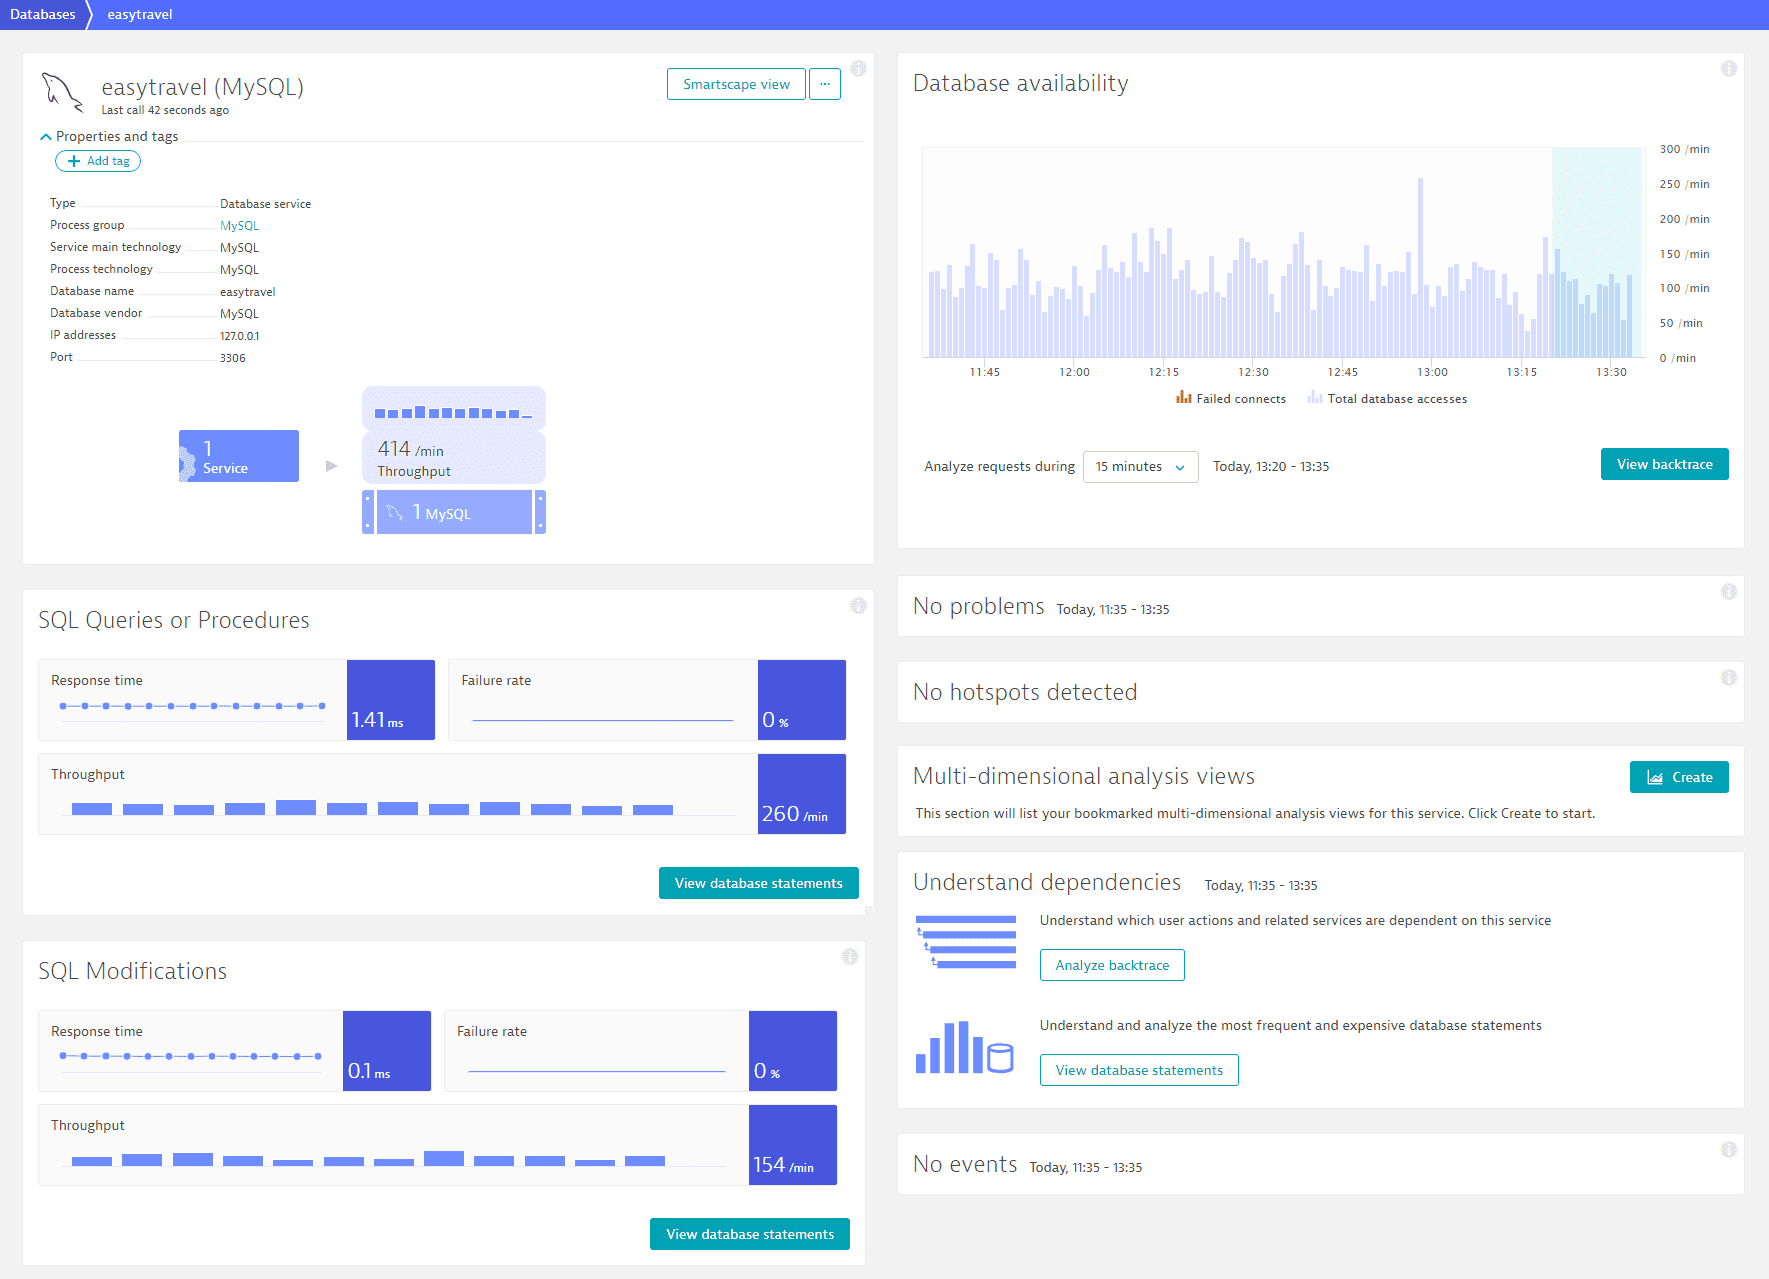Screen dimensions: 1769x1279
Task: Open SQL Modifications Failure rate chart
Action: (x=641, y=1051)
